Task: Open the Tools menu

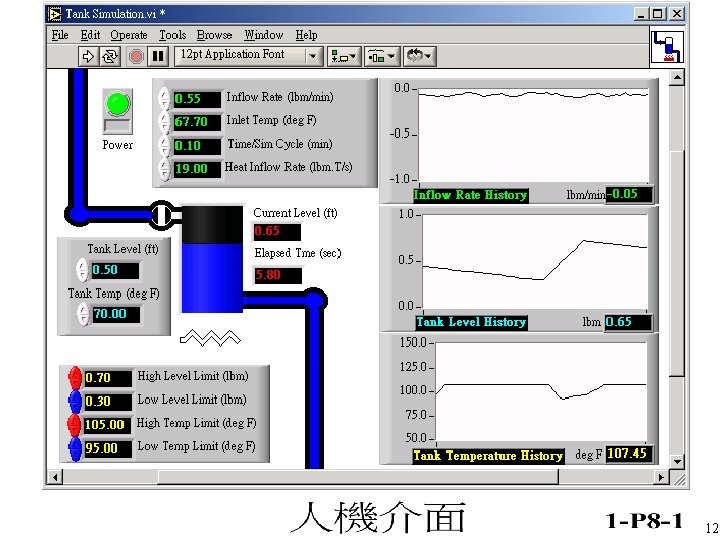Action: (173, 35)
